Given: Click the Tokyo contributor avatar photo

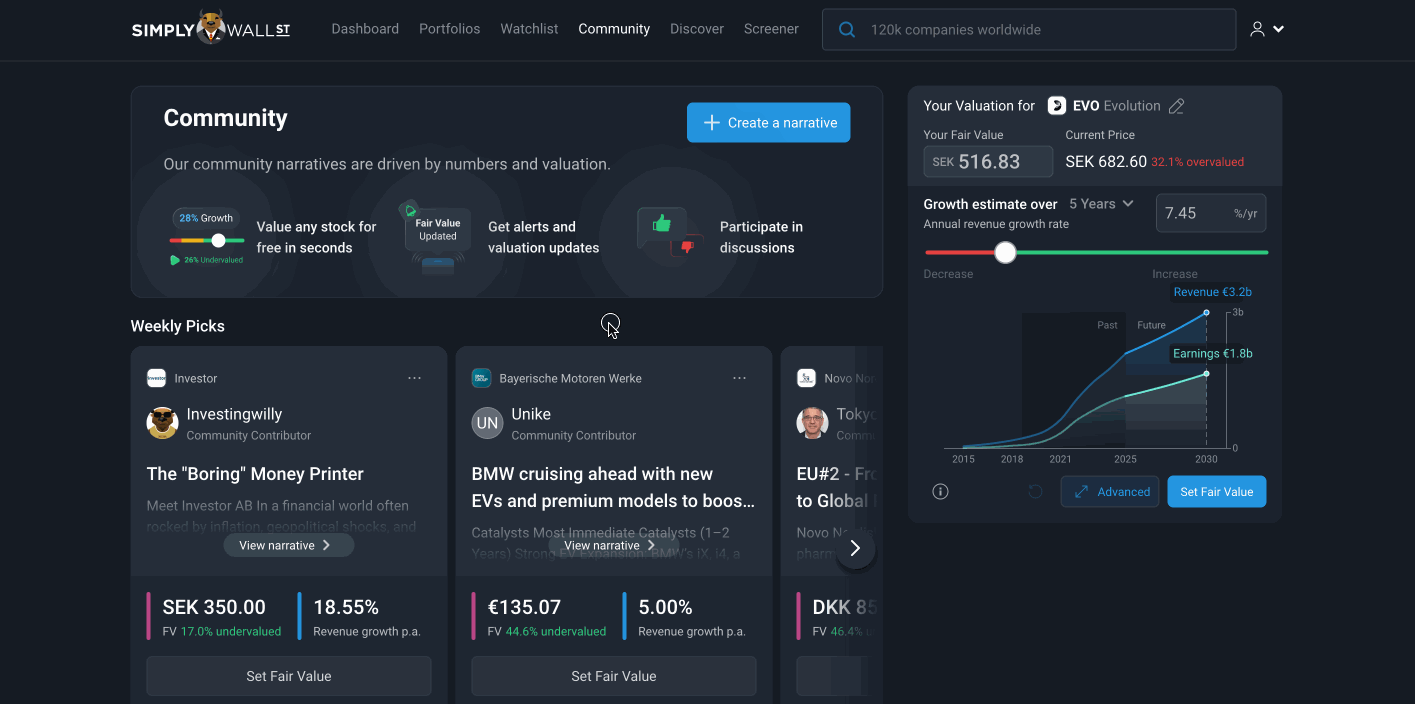Looking at the screenshot, I should 812,423.
